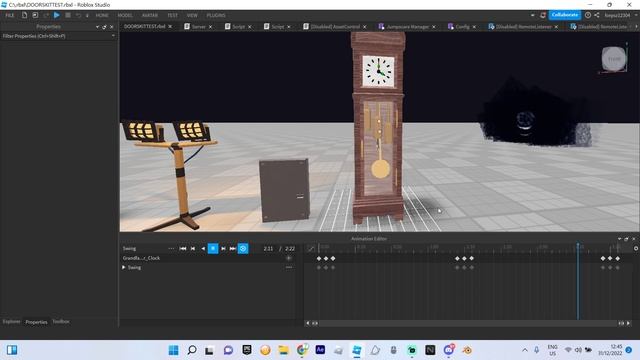Switch to the HOME ribbon tab
640x360 pixels.
[x=102, y=16]
